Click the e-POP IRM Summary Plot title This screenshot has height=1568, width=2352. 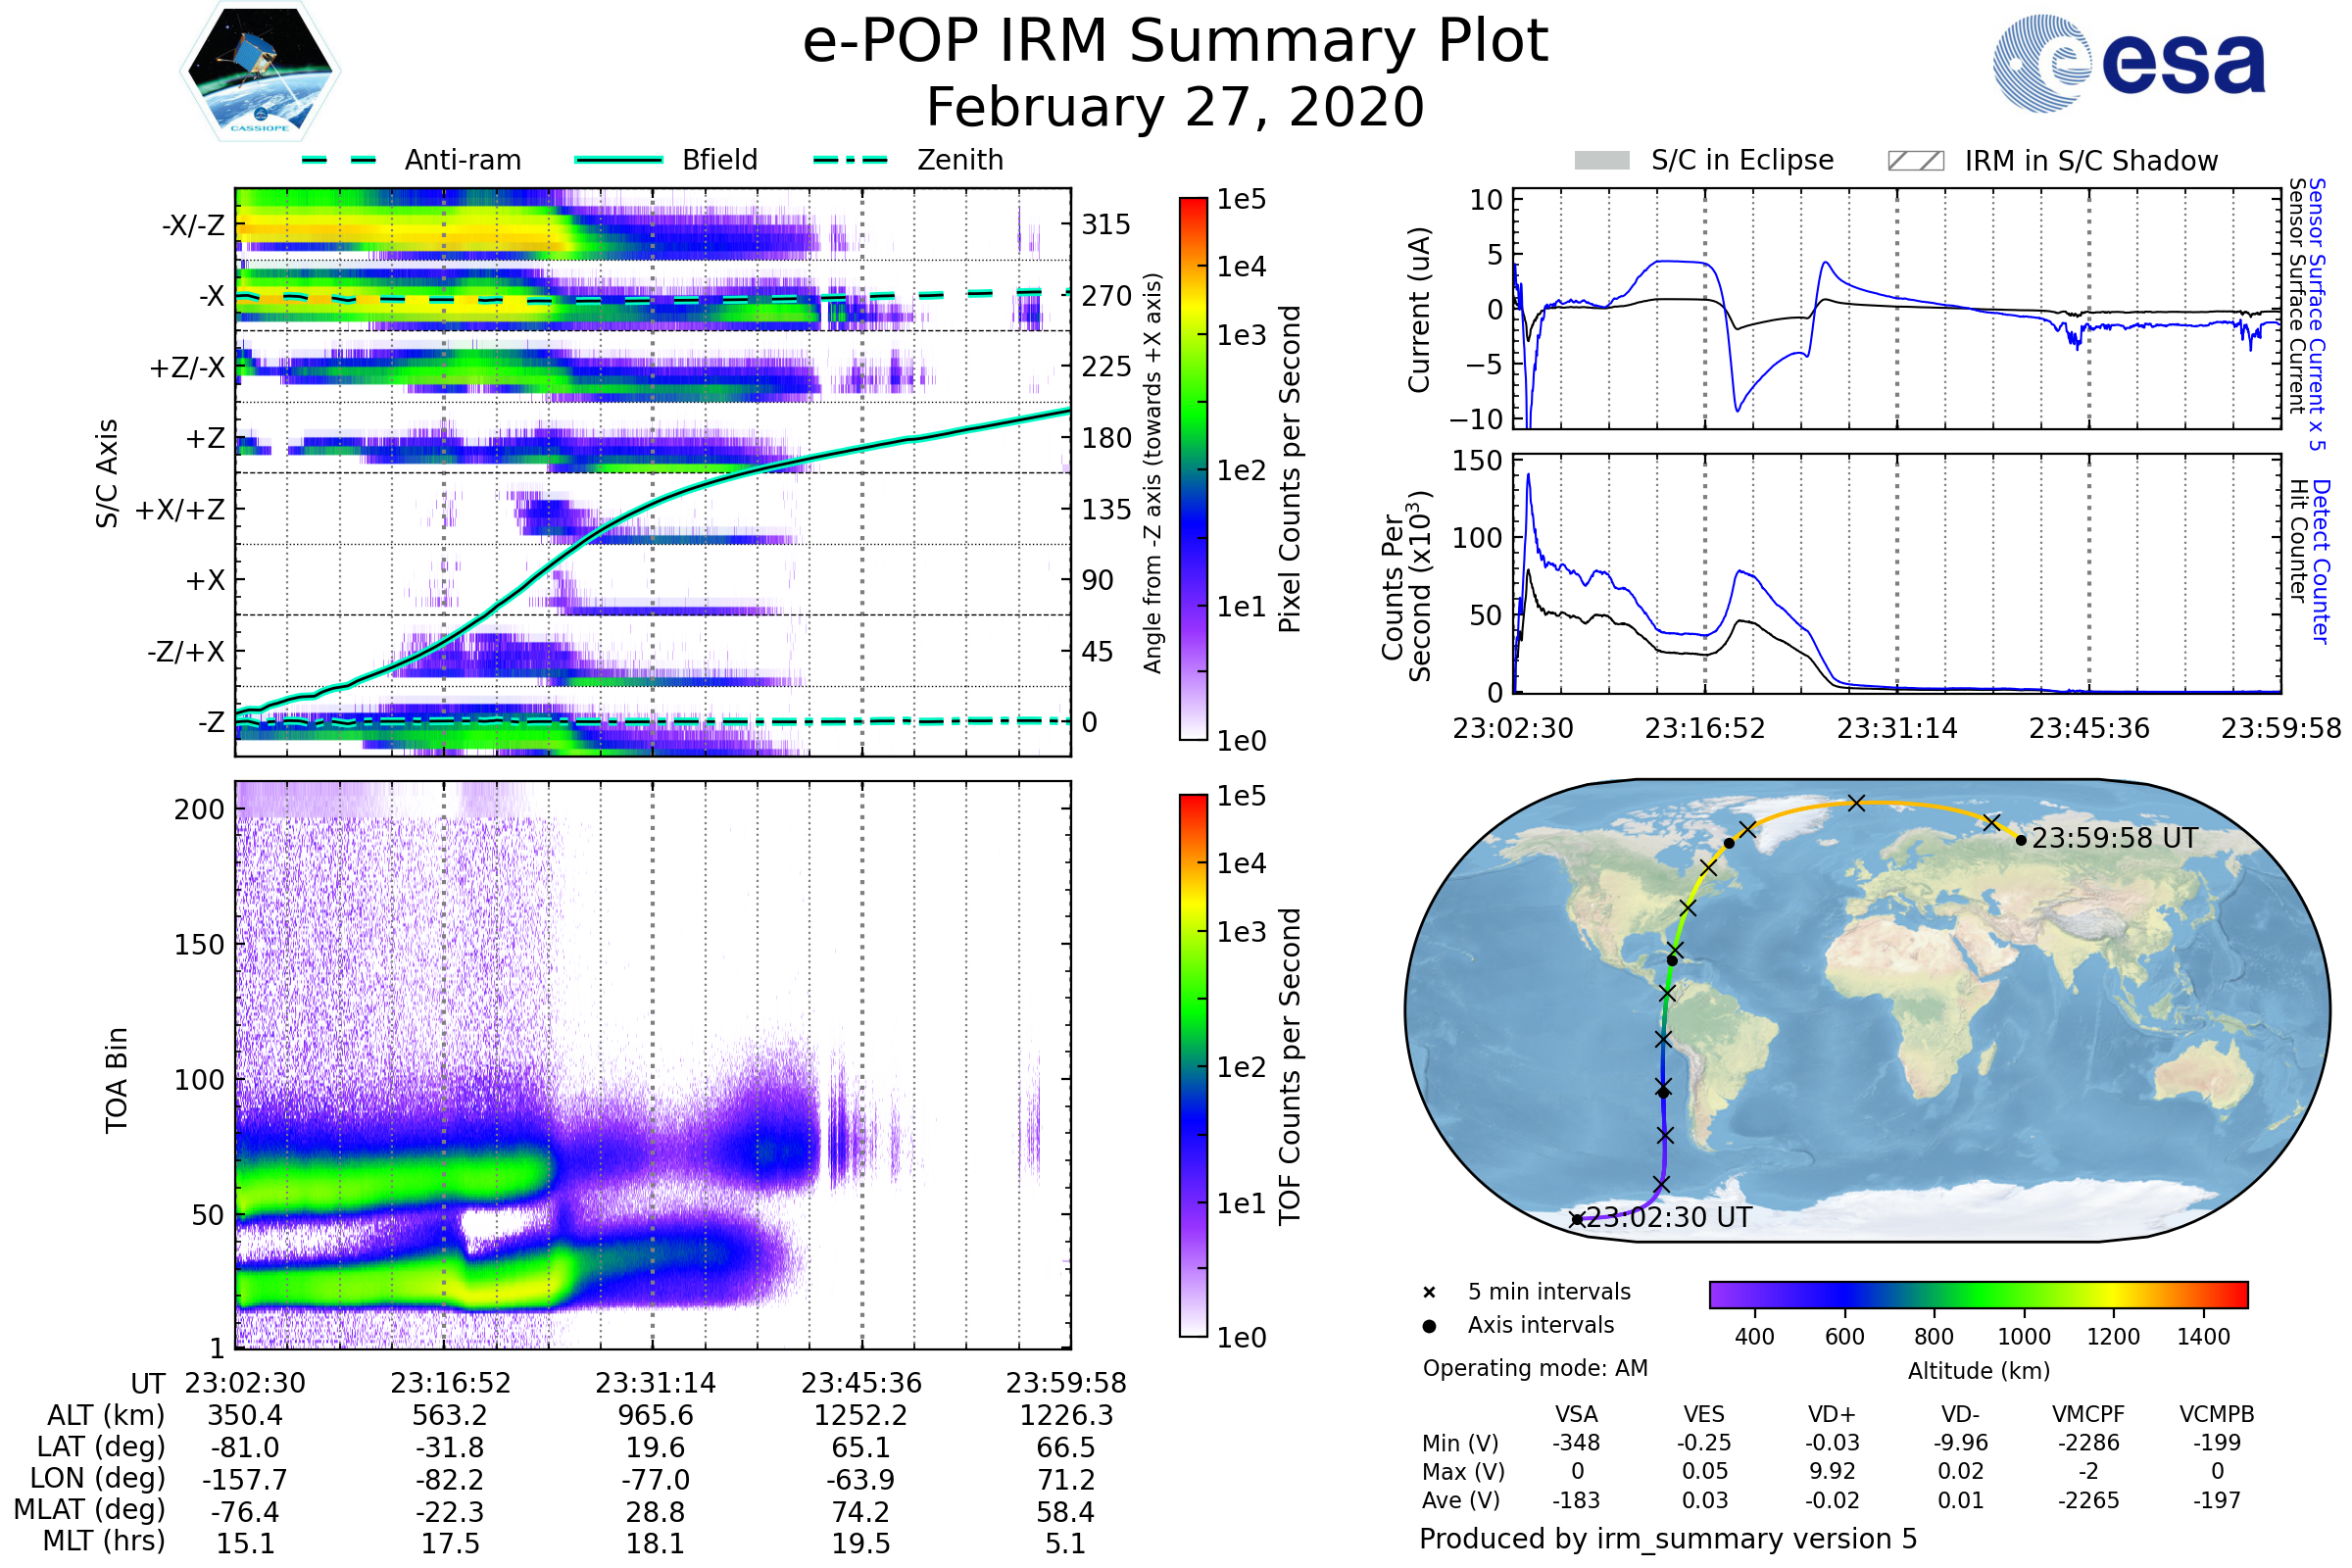coord(1175,42)
